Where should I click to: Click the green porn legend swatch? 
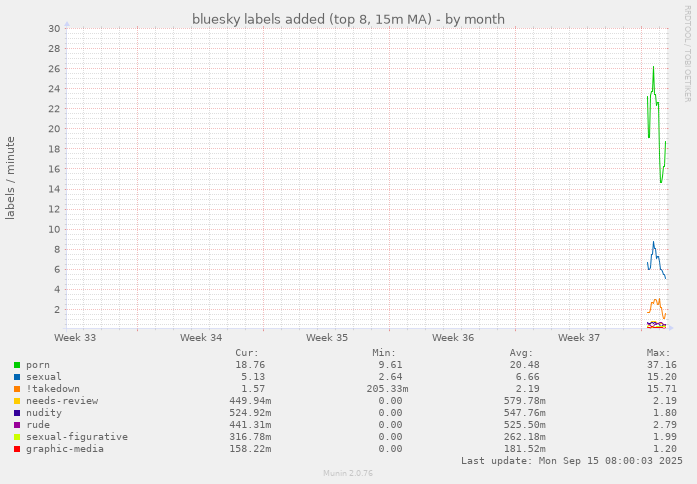pyautogui.click(x=17, y=365)
